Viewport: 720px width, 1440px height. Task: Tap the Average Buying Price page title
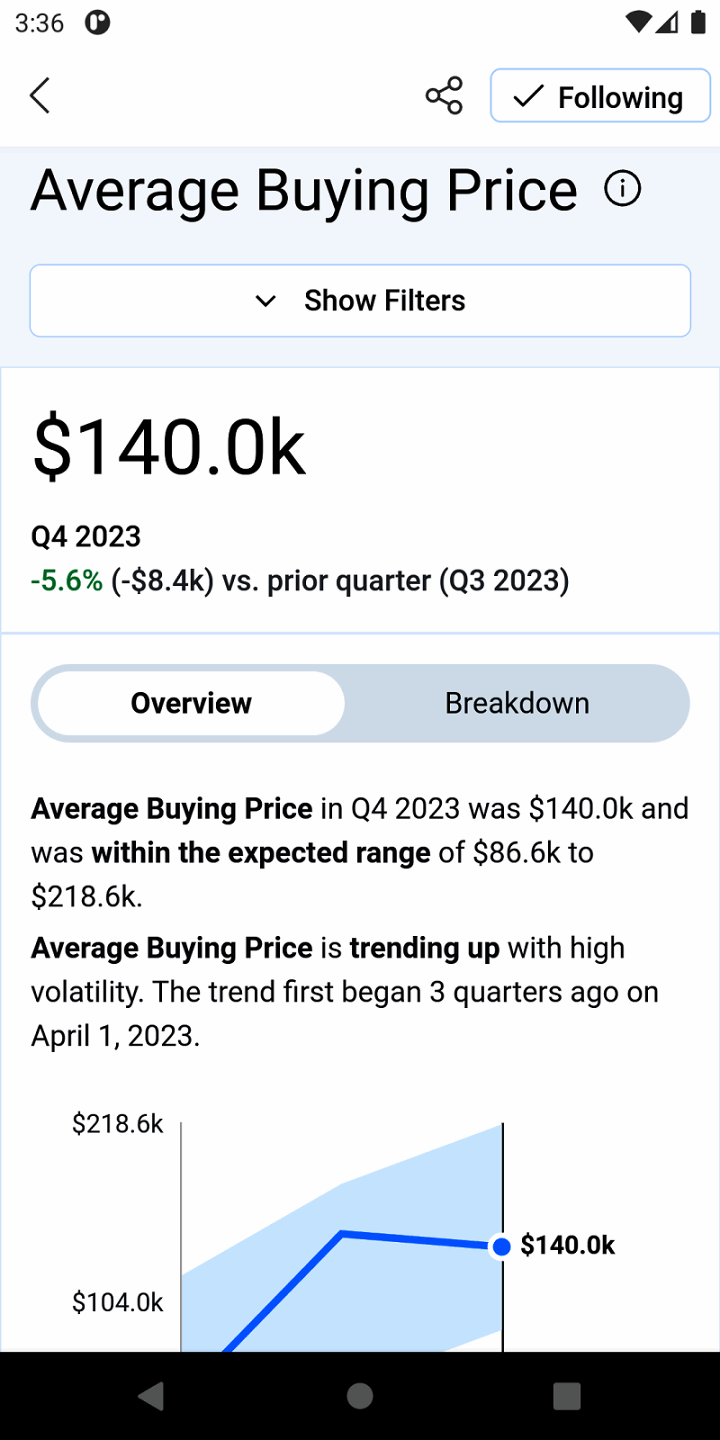[x=304, y=190]
